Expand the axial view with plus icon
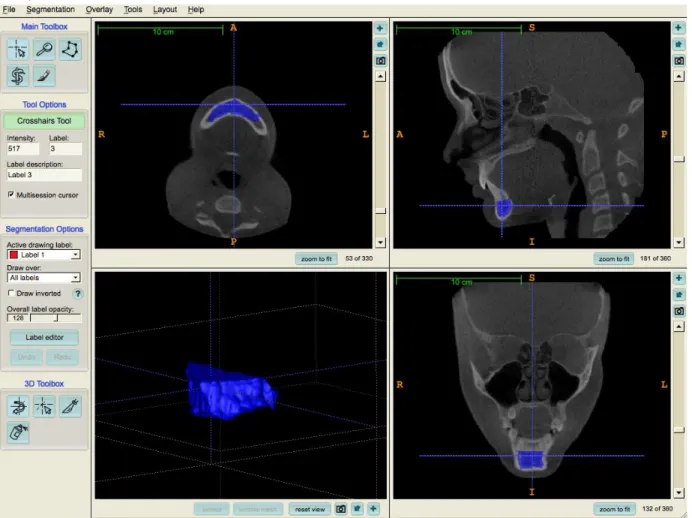692x518 pixels. pyautogui.click(x=380, y=28)
